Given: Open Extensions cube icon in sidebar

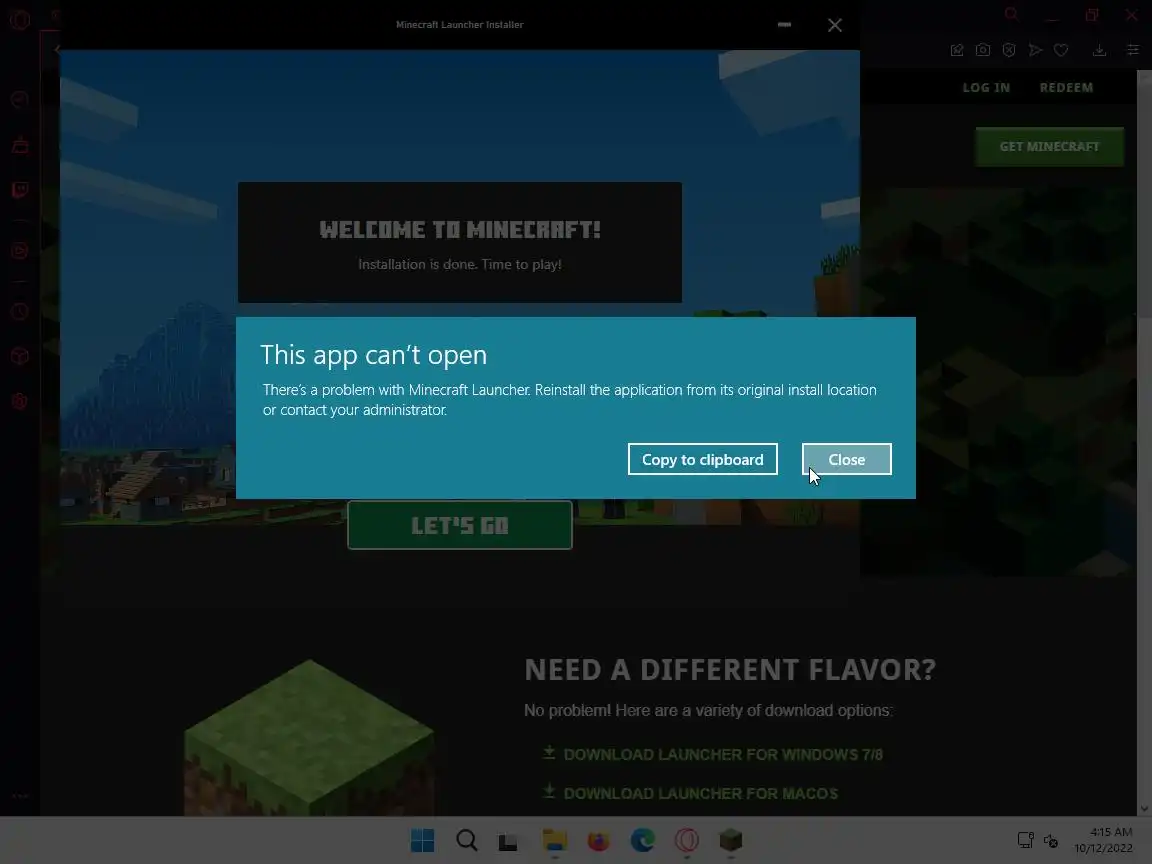Looking at the screenshot, I should (20, 356).
